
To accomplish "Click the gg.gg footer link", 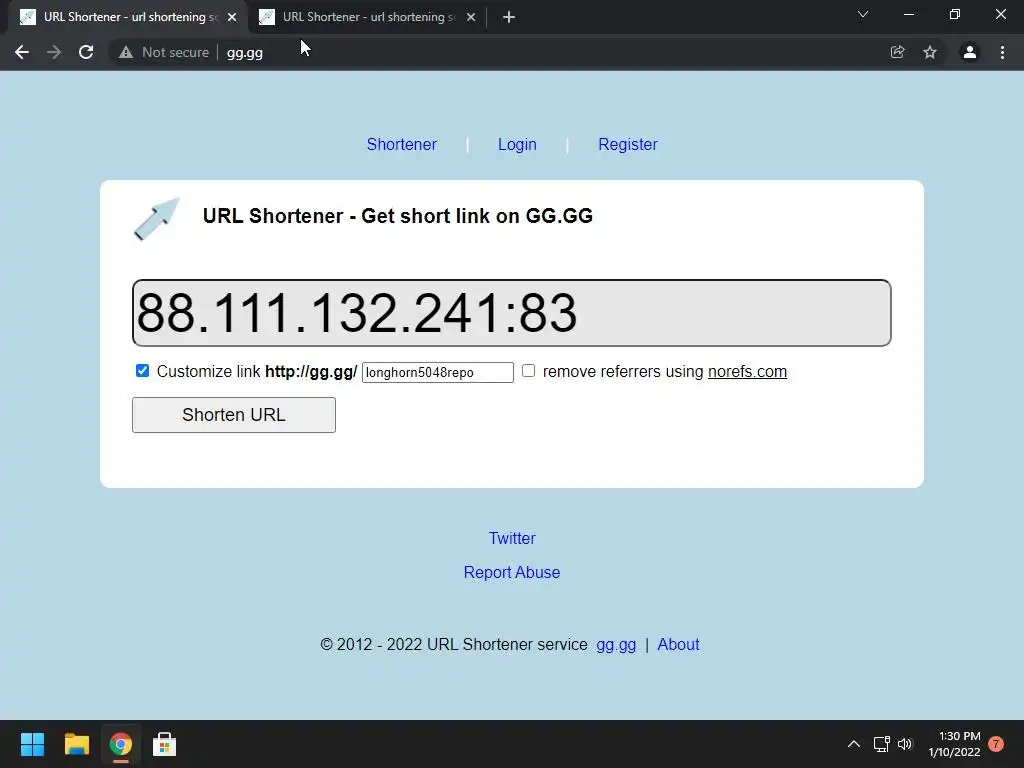I will pyautogui.click(x=616, y=645).
